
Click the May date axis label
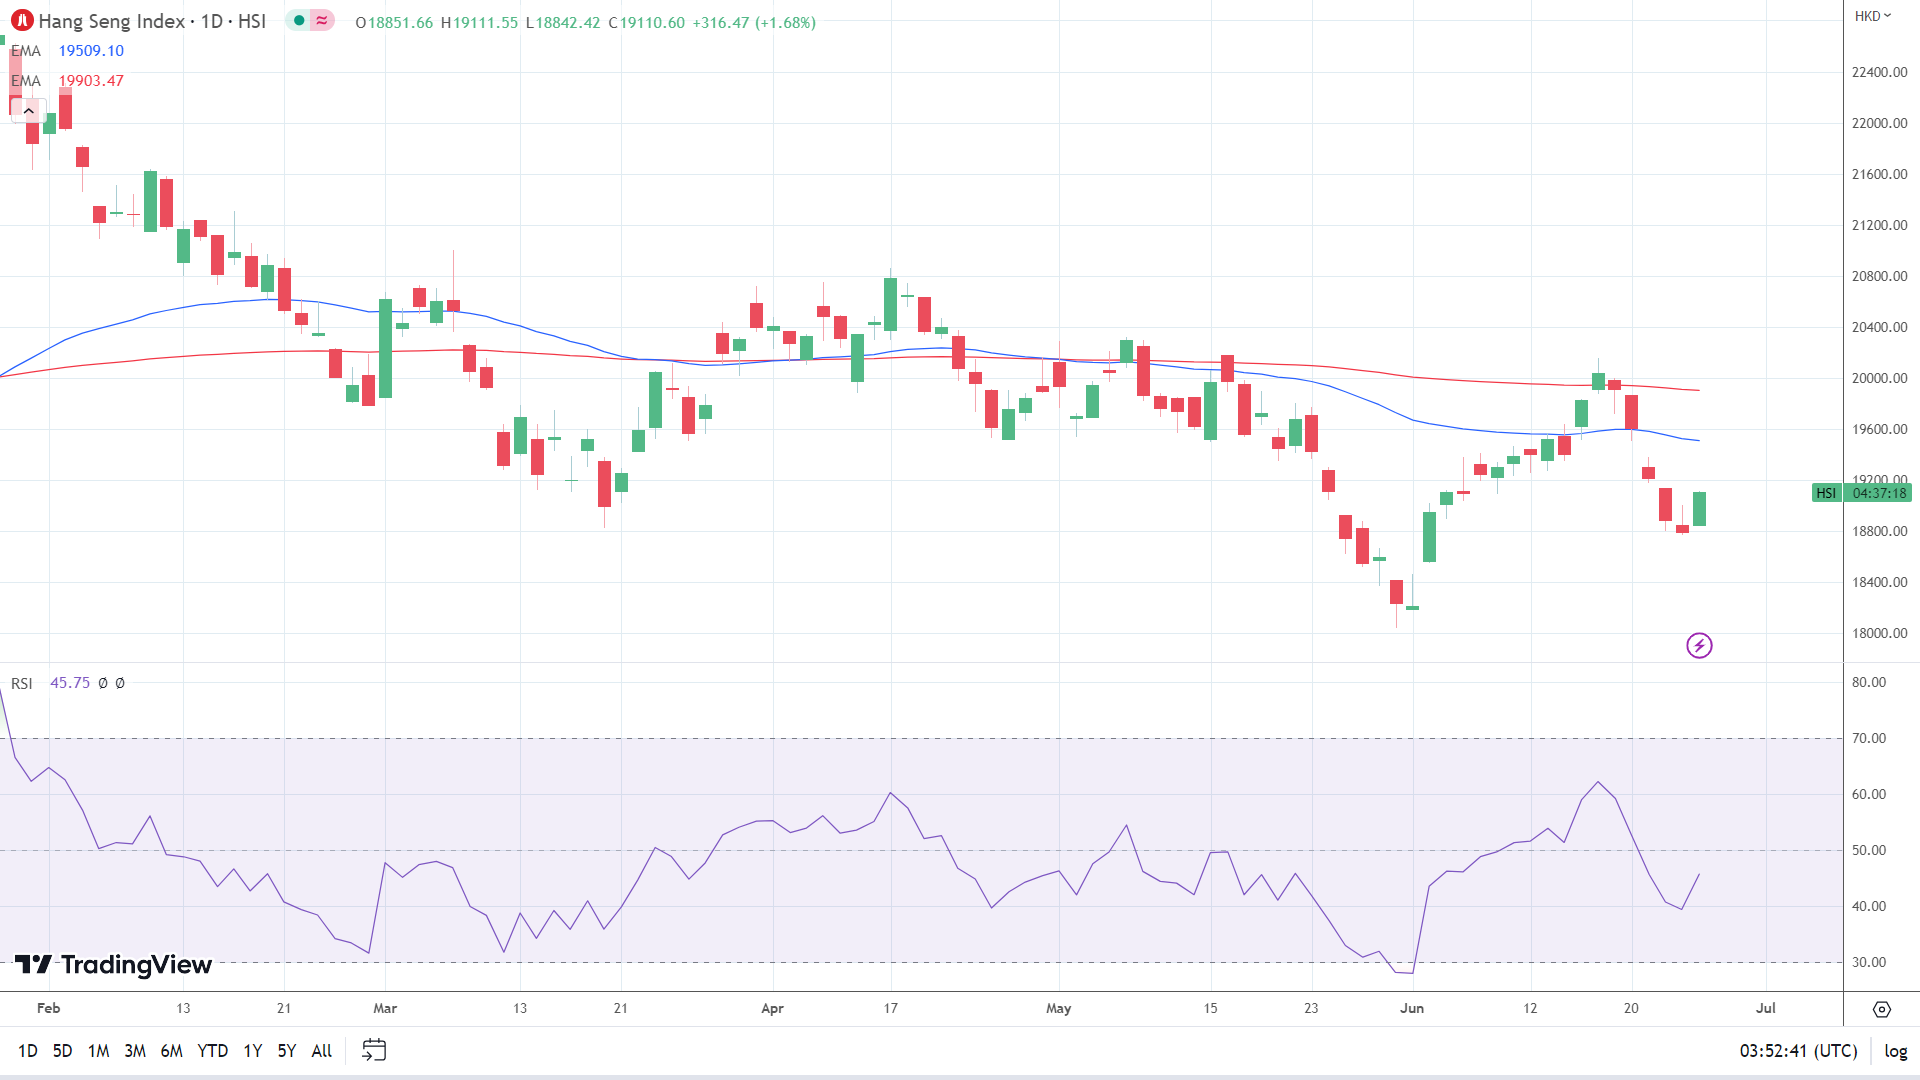click(1059, 1008)
